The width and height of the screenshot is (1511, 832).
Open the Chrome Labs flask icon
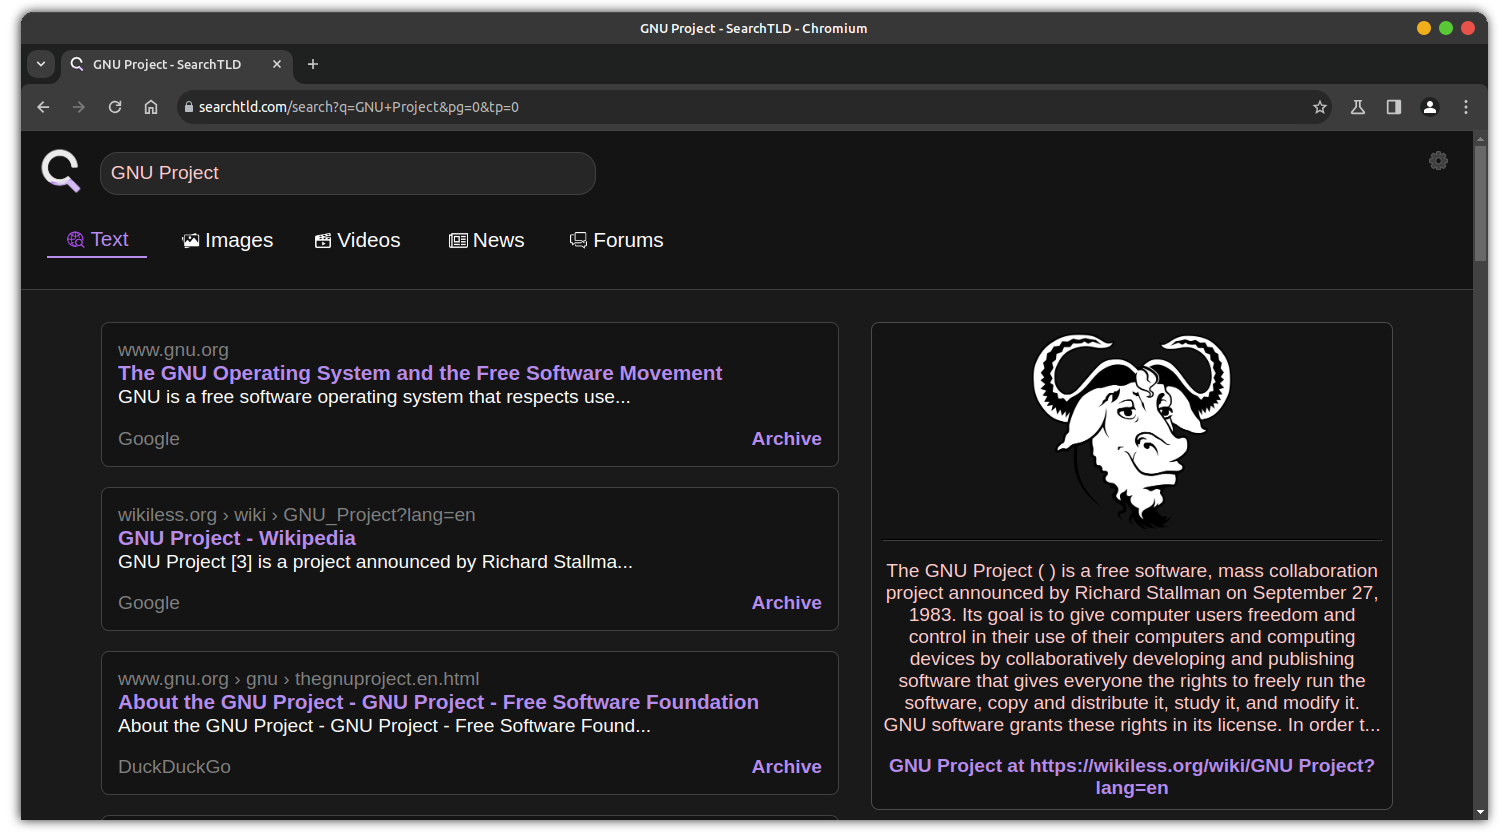point(1358,107)
